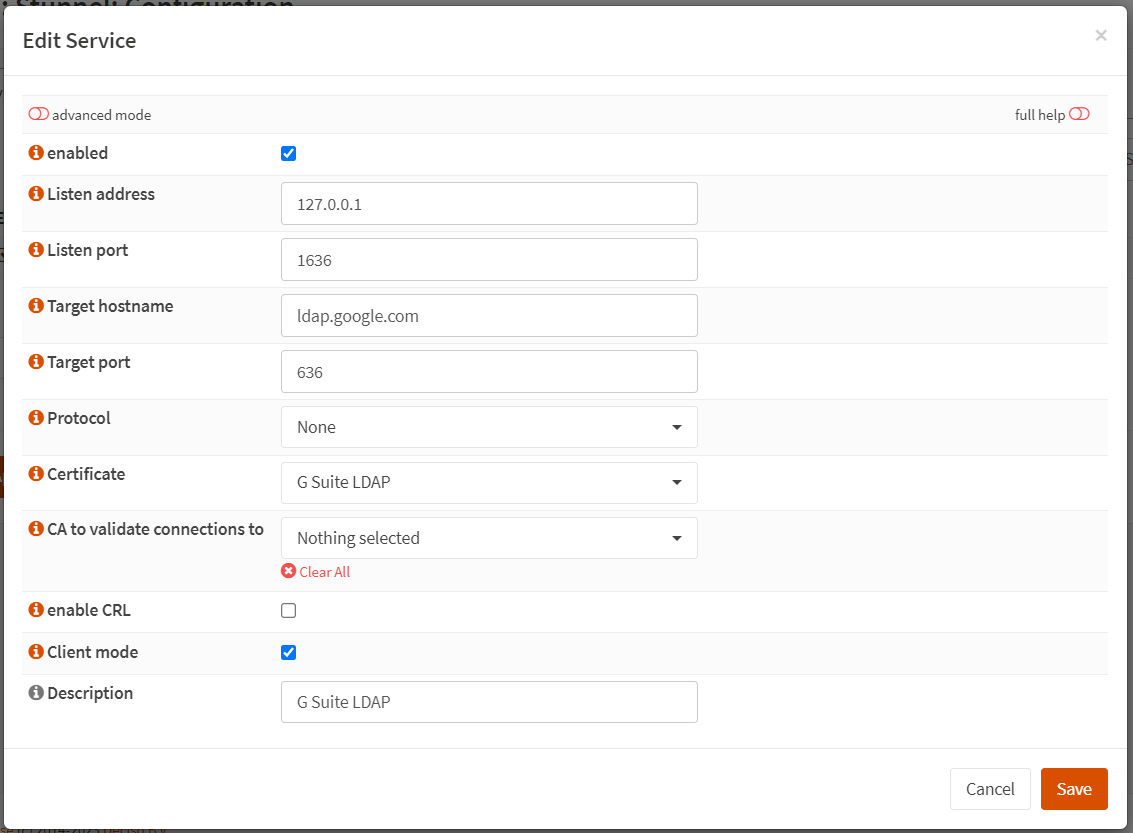Show help for the Certificate field
This screenshot has width=1133, height=833.
tap(36, 473)
